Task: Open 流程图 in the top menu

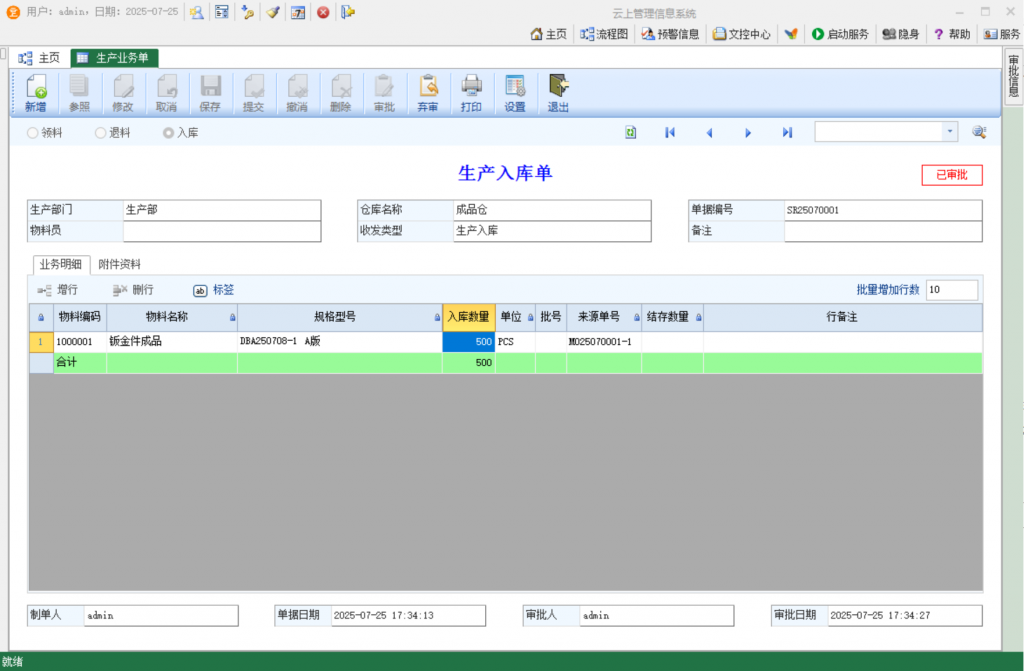Action: pos(604,34)
